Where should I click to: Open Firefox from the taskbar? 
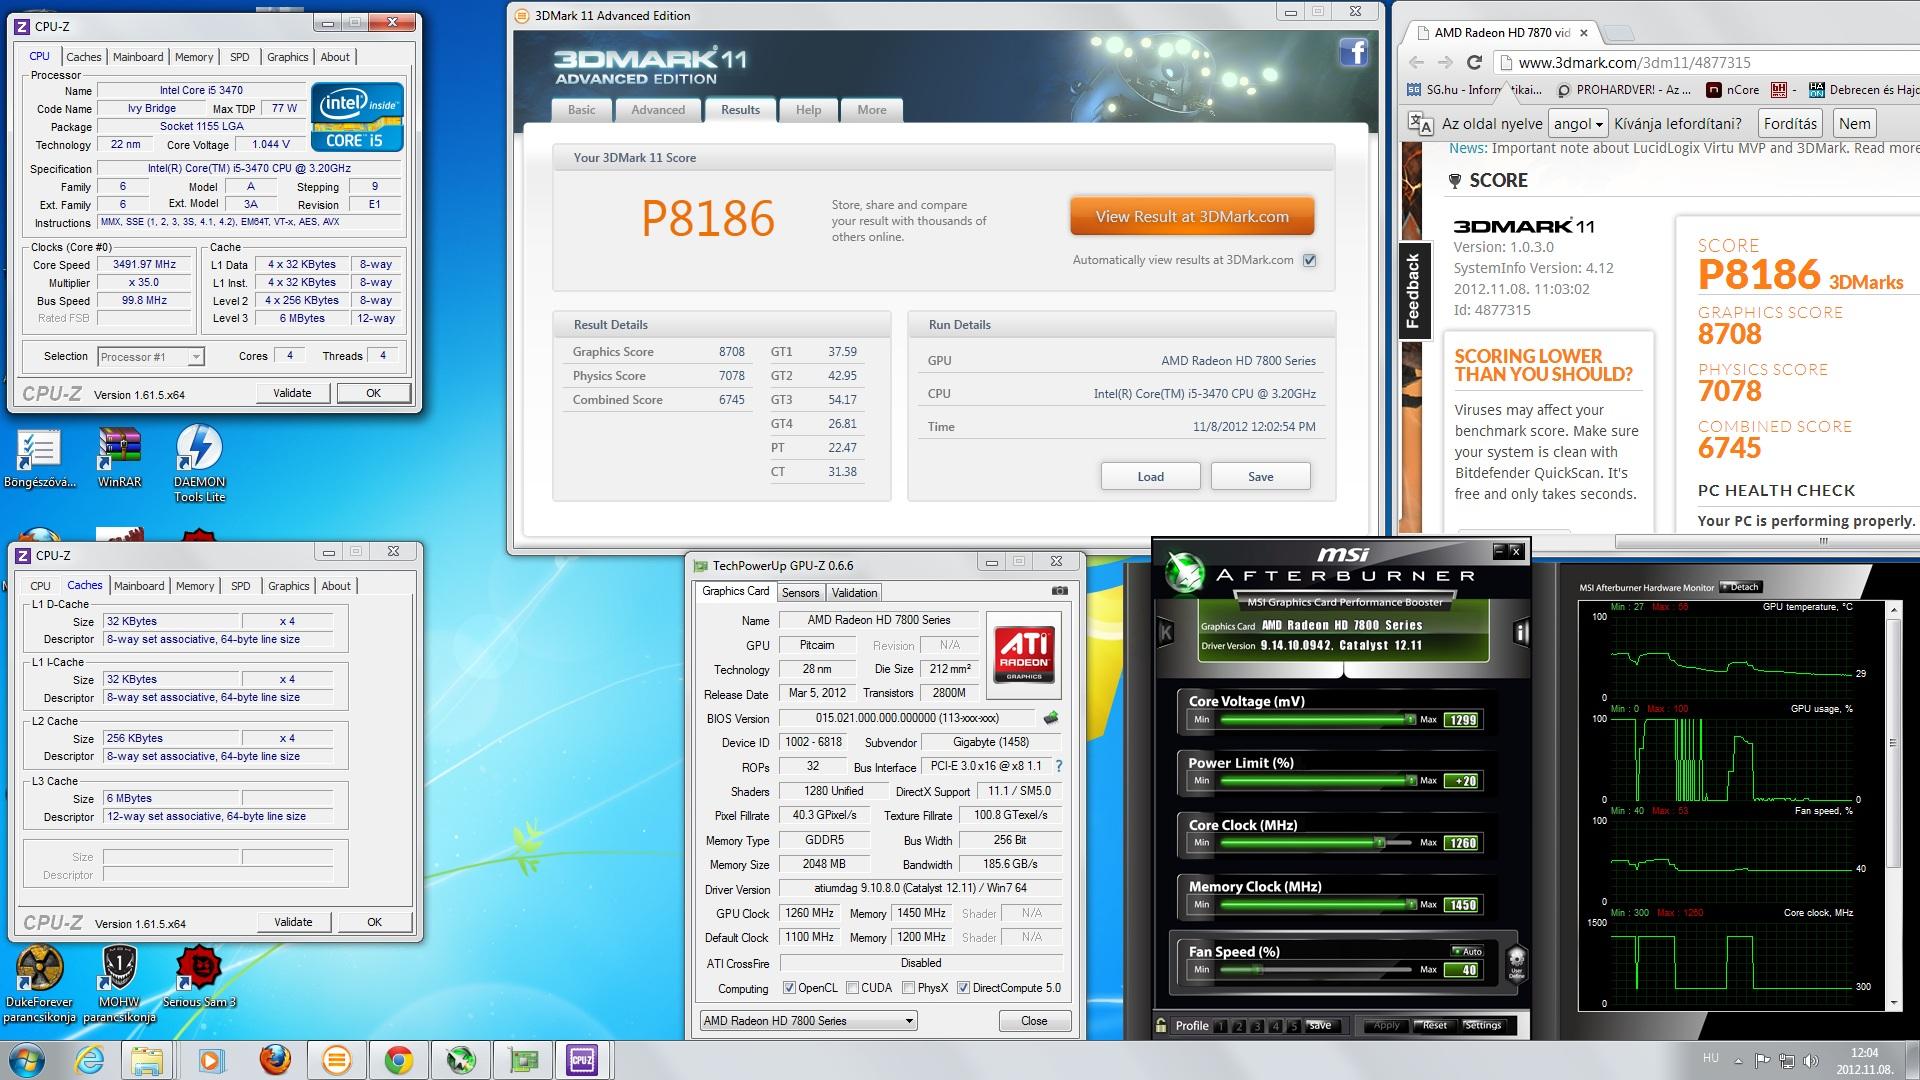[x=274, y=1059]
